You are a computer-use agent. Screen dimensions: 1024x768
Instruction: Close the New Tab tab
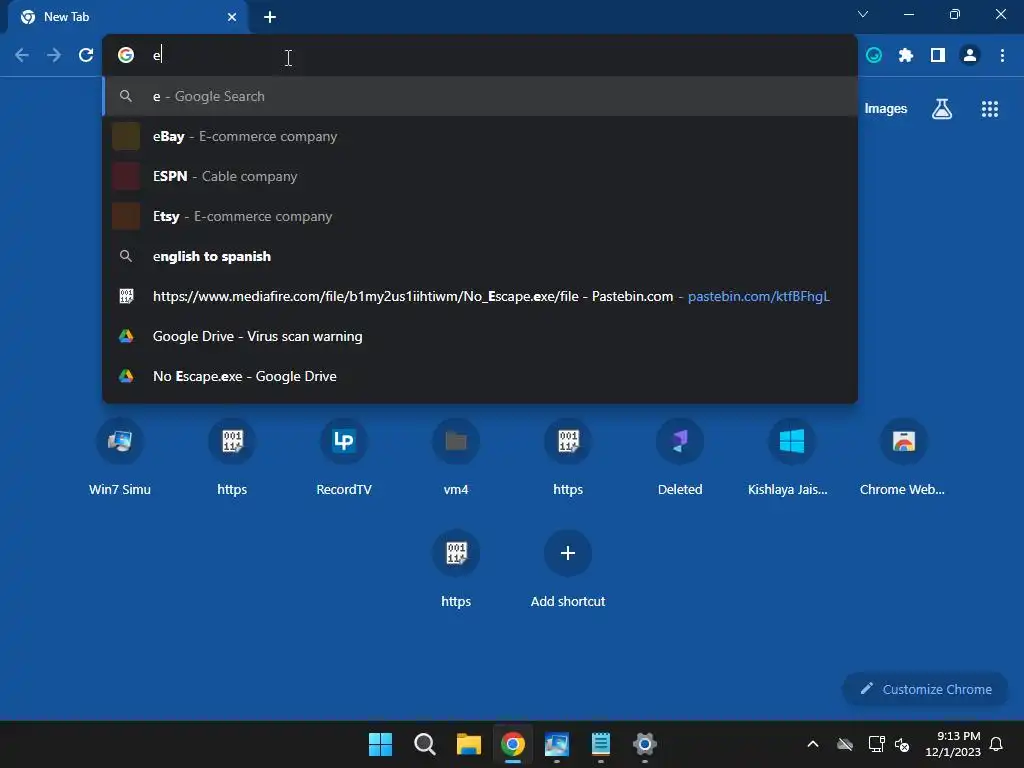pyautogui.click(x=232, y=17)
